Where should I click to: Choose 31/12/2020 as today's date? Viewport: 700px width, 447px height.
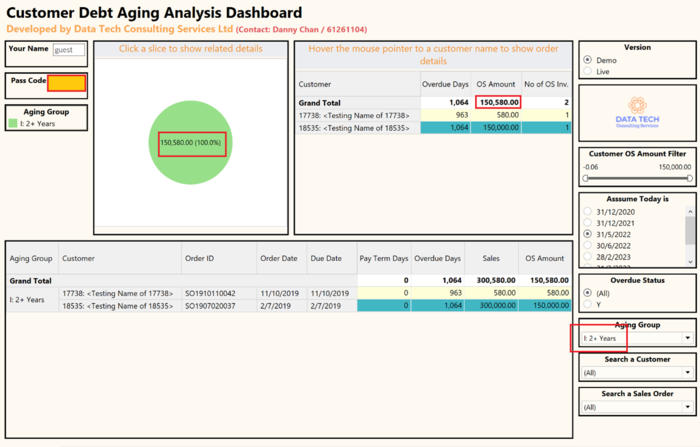587,213
